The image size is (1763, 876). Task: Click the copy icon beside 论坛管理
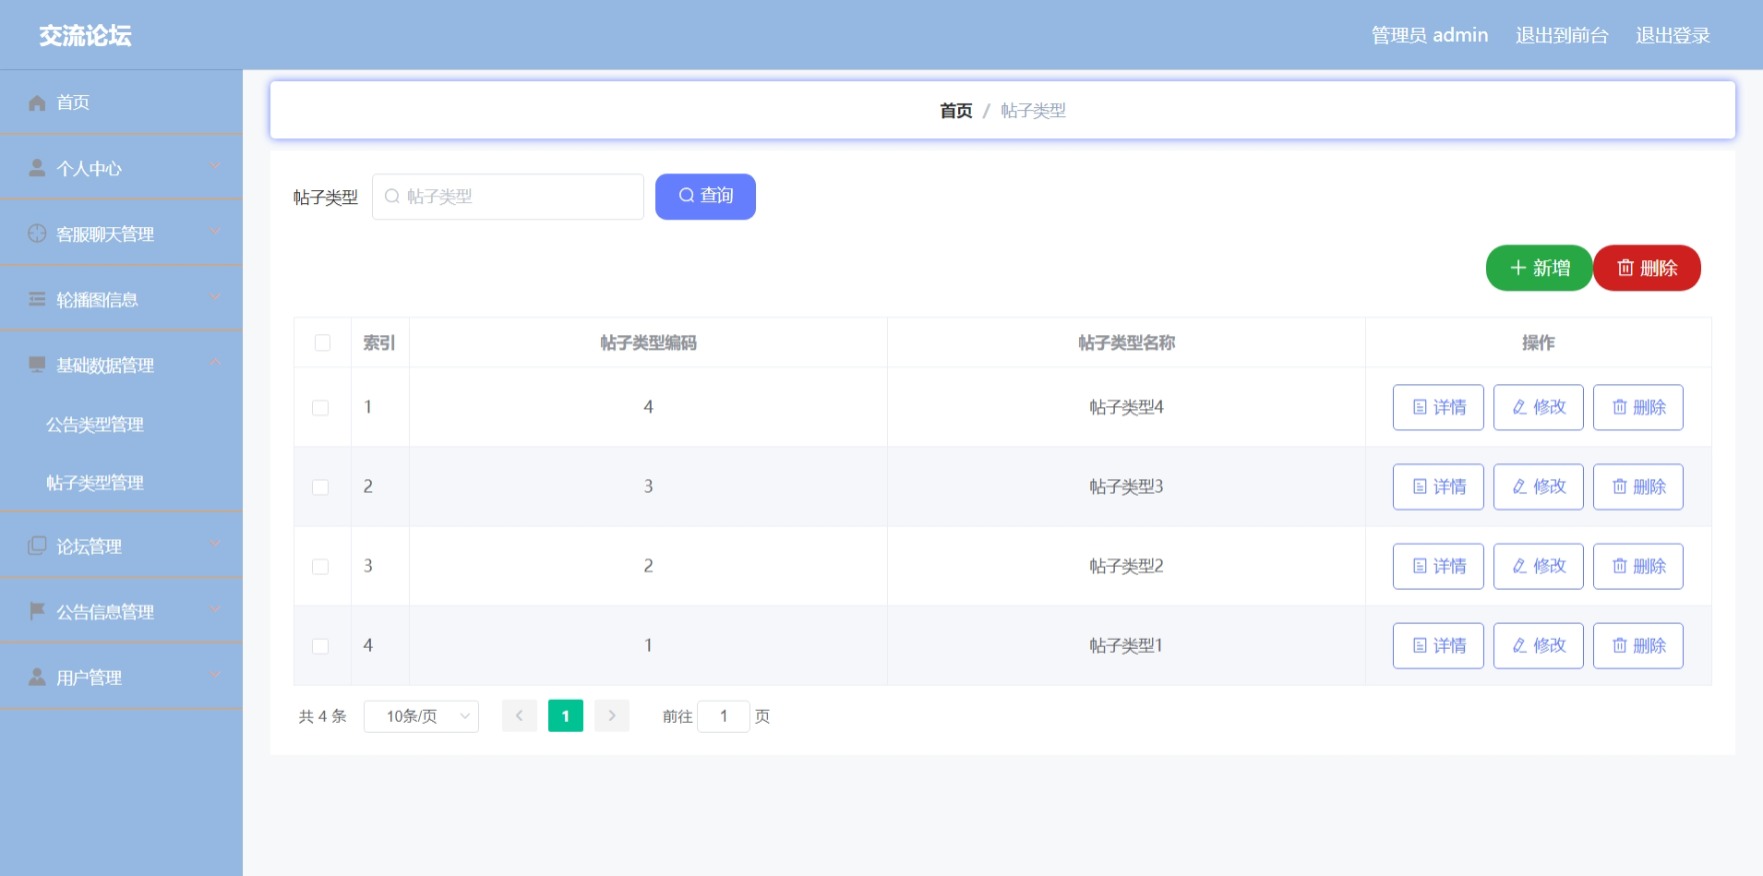[37, 545]
